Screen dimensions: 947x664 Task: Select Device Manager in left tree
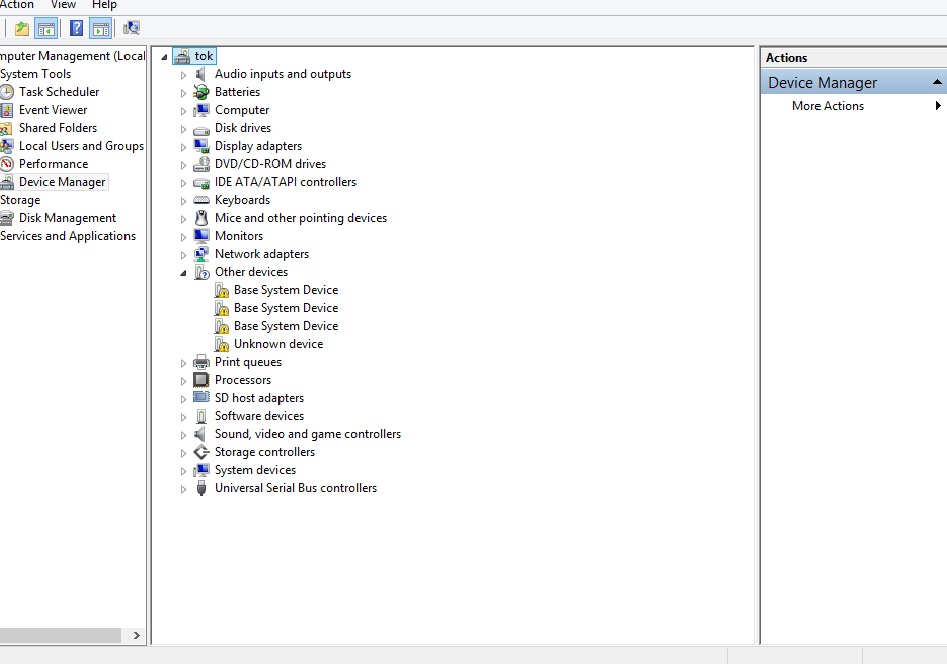click(62, 182)
